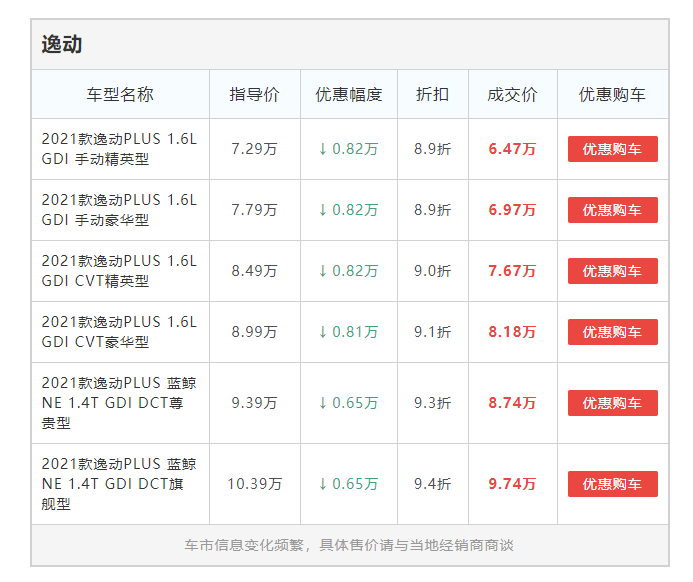Click the 折扣 column header
693x582 pixels.
point(433,95)
